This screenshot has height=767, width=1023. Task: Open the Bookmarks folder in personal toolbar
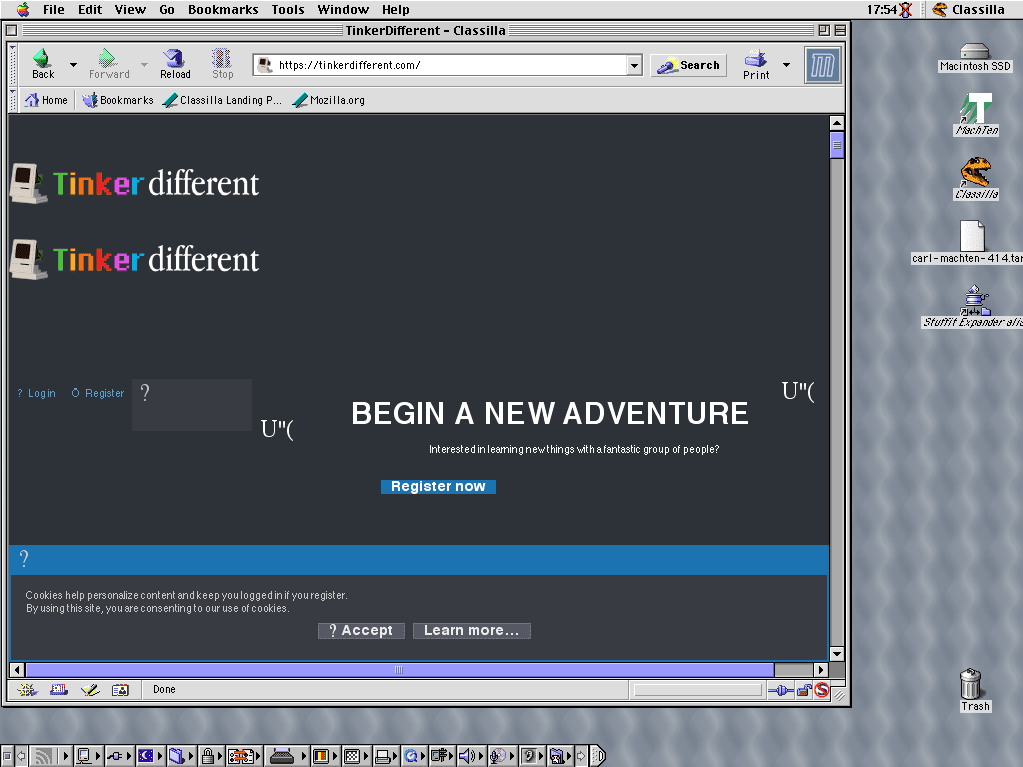118,100
